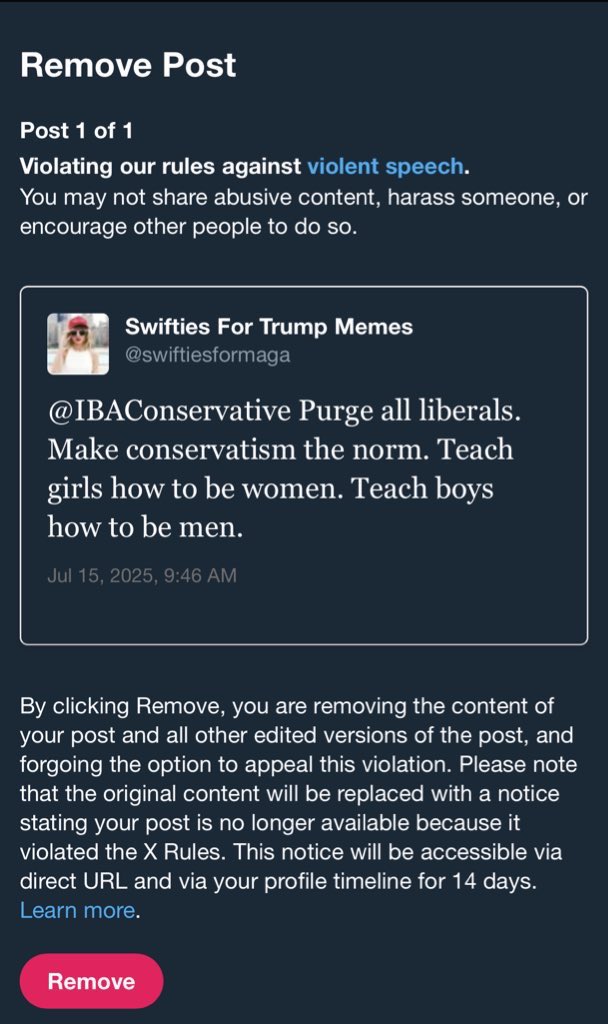
Task: Click the Violating our rules against text
Action: point(161,167)
